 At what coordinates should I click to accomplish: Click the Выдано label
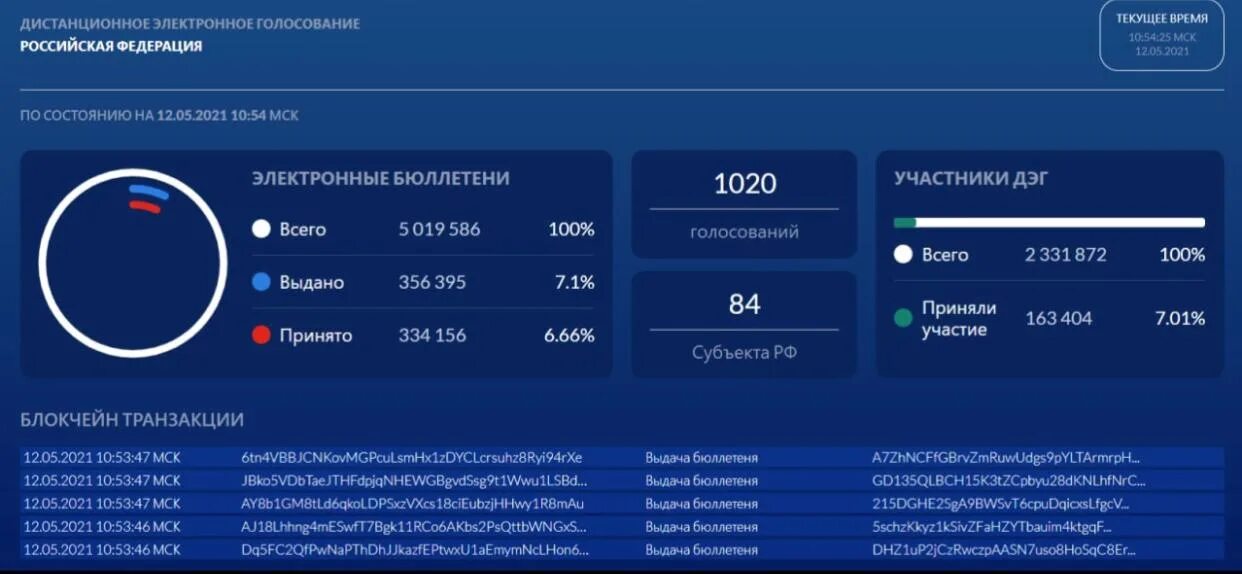point(312,283)
